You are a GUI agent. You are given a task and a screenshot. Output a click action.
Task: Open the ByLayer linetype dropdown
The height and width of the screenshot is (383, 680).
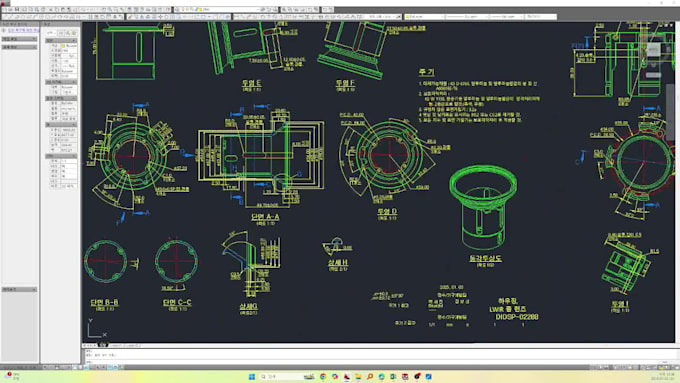468,16
